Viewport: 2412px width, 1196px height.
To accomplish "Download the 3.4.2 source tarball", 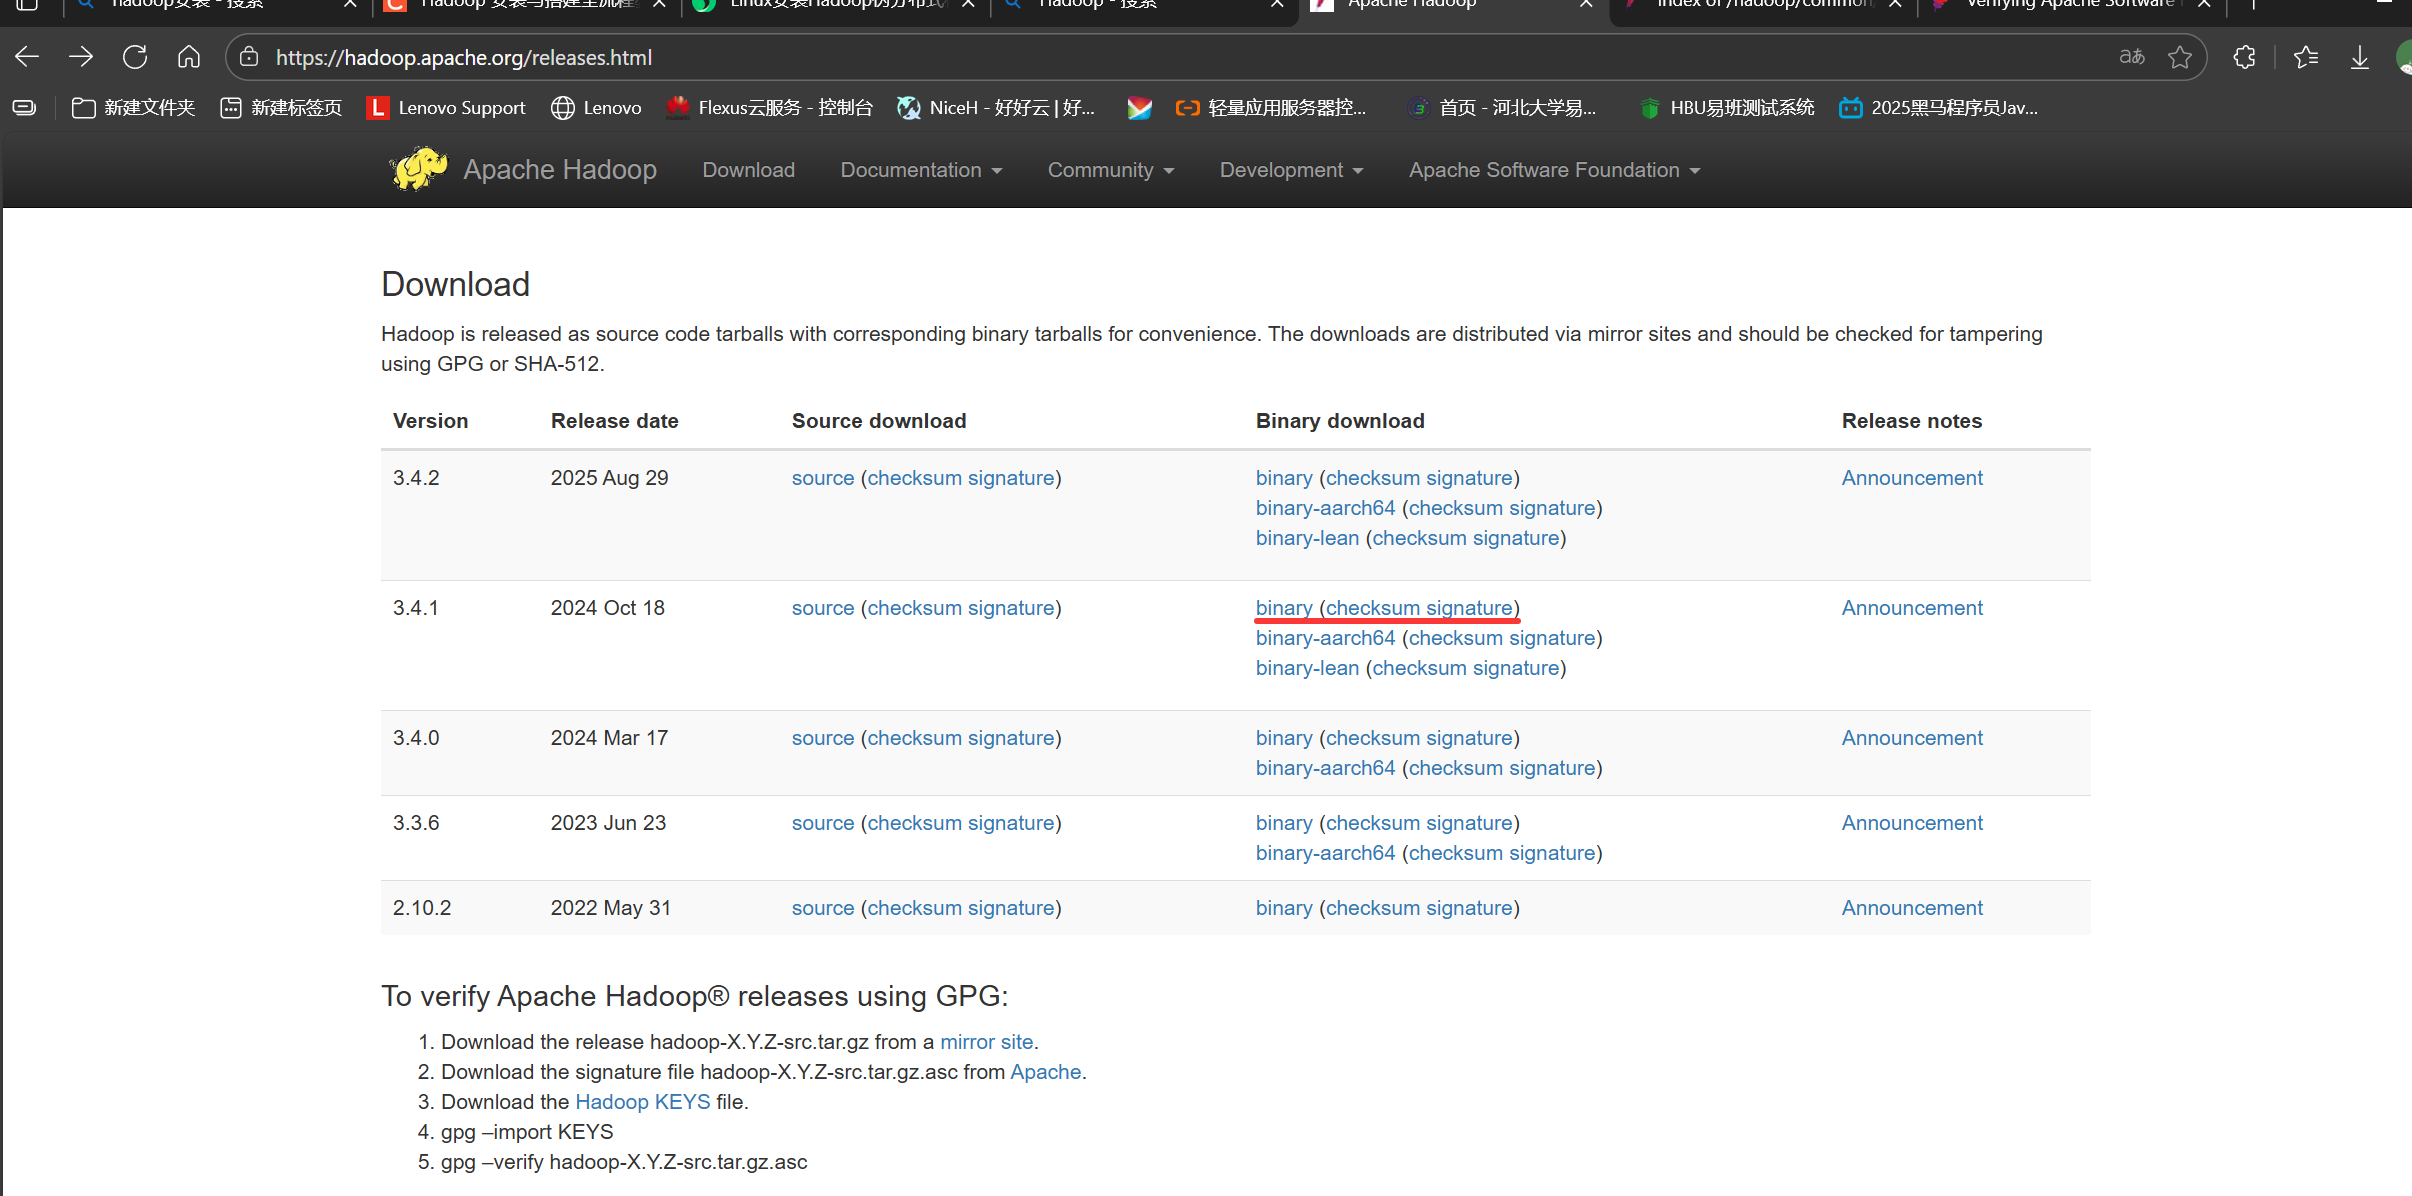I will point(823,478).
